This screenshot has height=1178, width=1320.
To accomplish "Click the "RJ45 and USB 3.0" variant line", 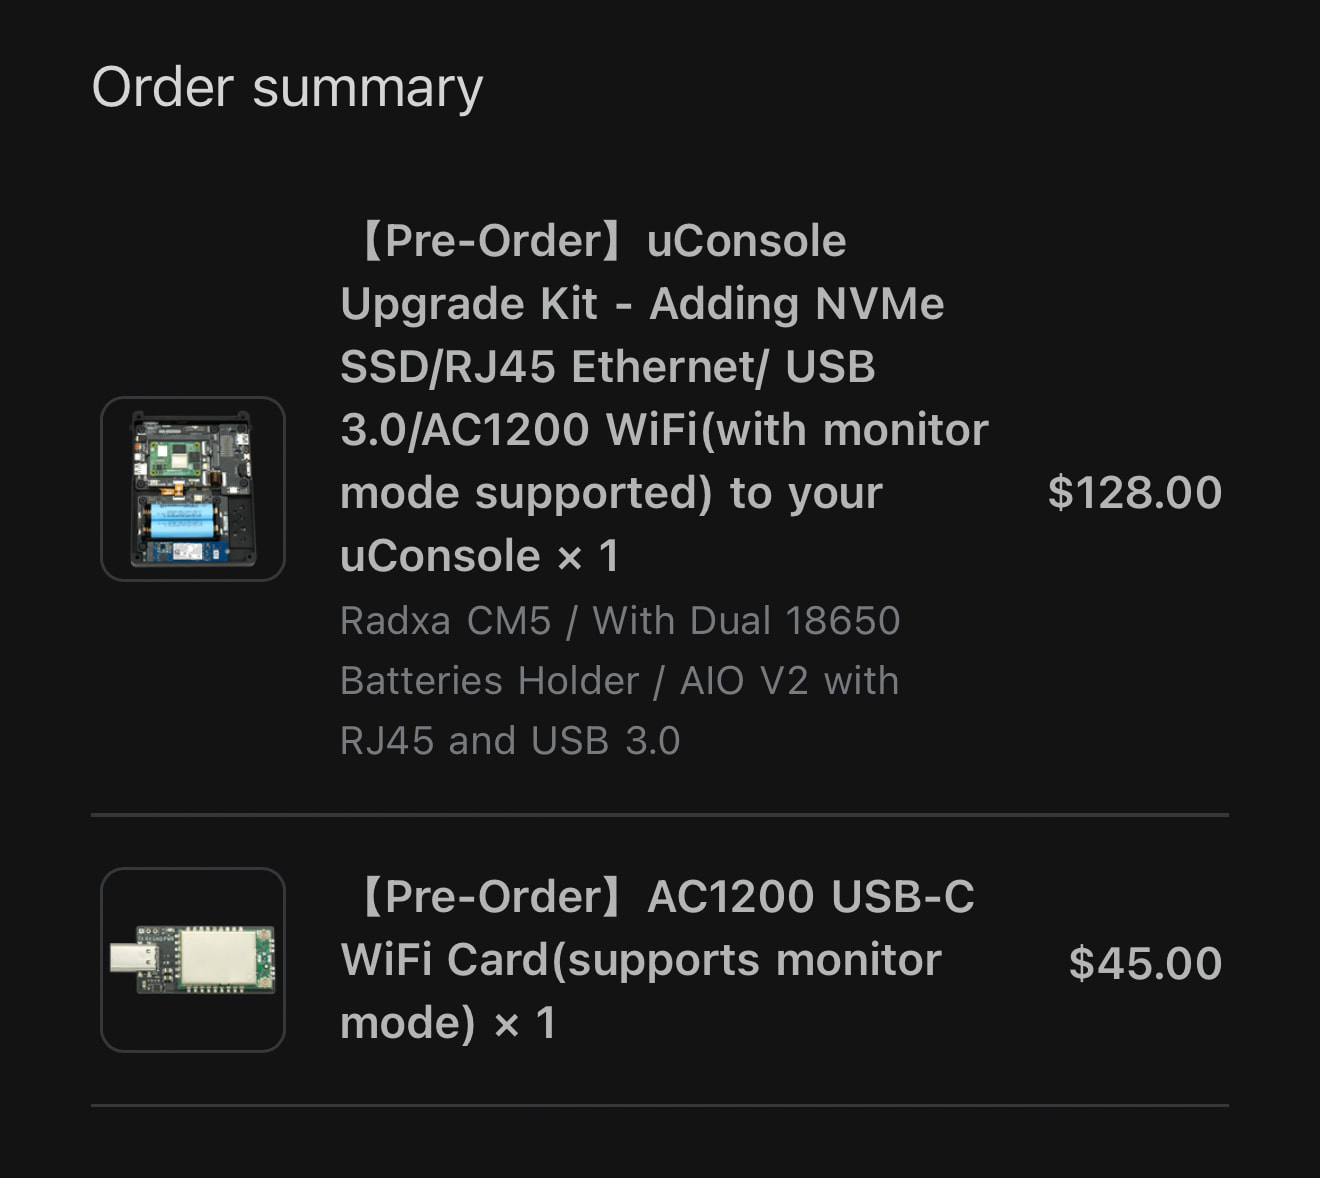I will (510, 741).
